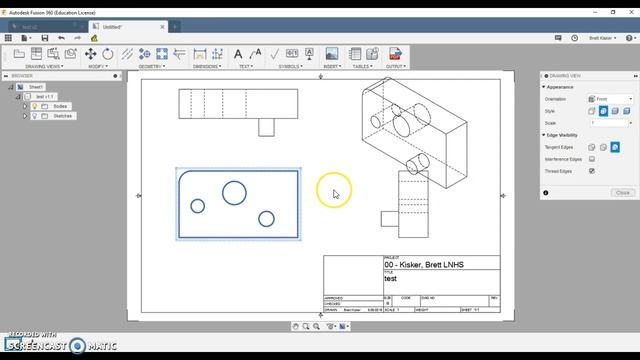Viewport: 640px width, 360px height.
Task: Open the notifications comment icon
Action: 558,38
